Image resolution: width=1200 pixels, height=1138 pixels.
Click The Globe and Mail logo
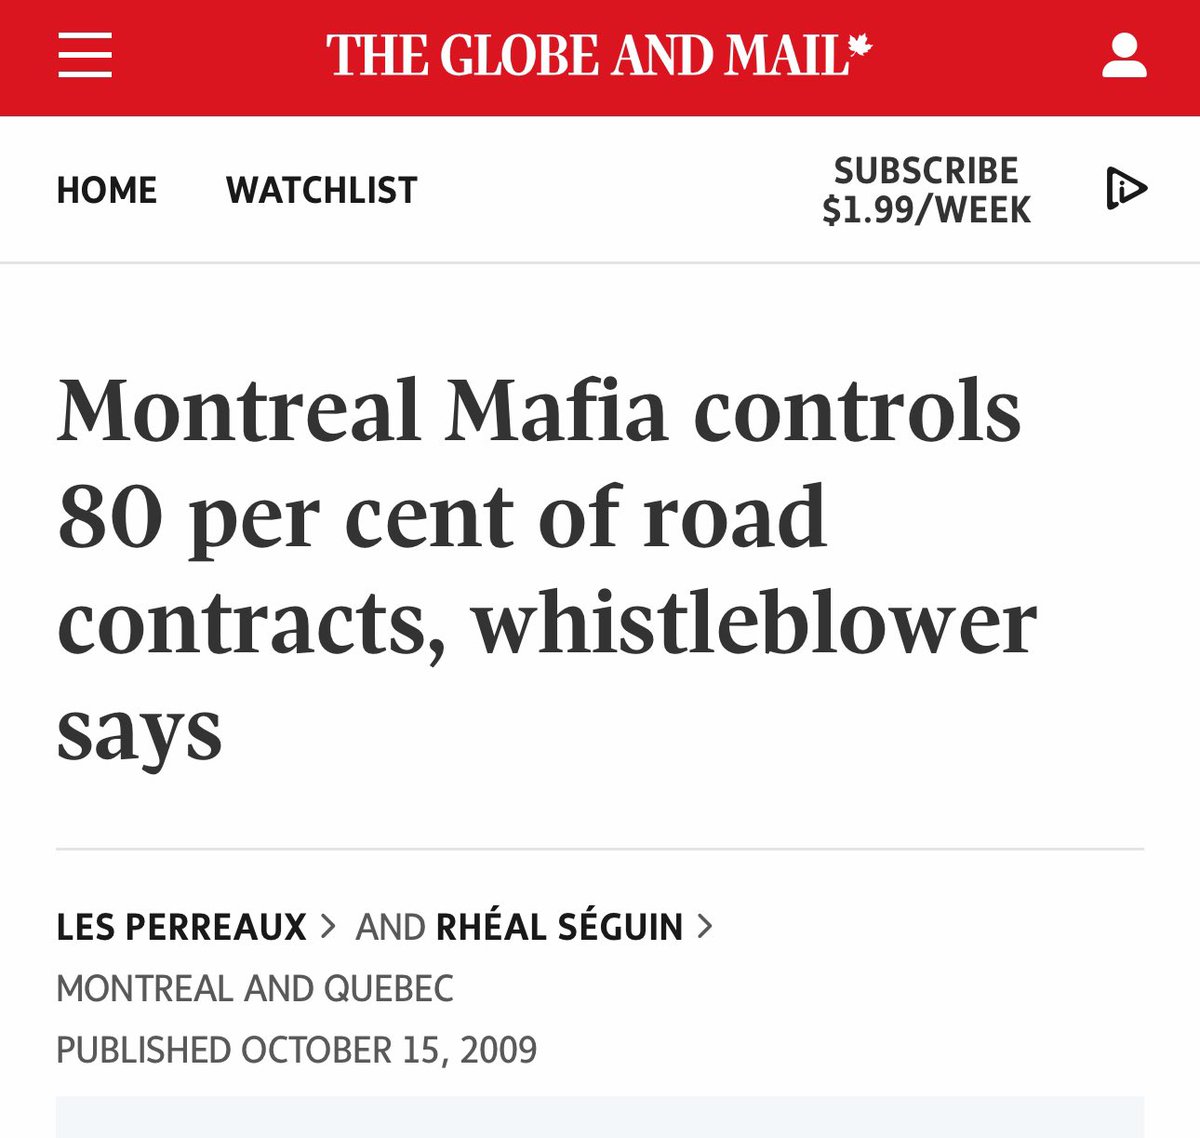pyautogui.click(x=590, y=56)
